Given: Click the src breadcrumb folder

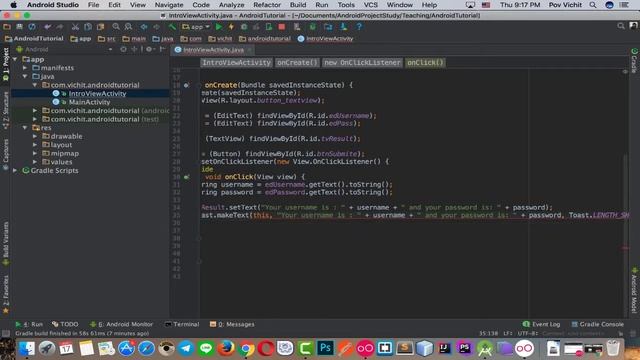Looking at the screenshot, I should [x=107, y=39].
